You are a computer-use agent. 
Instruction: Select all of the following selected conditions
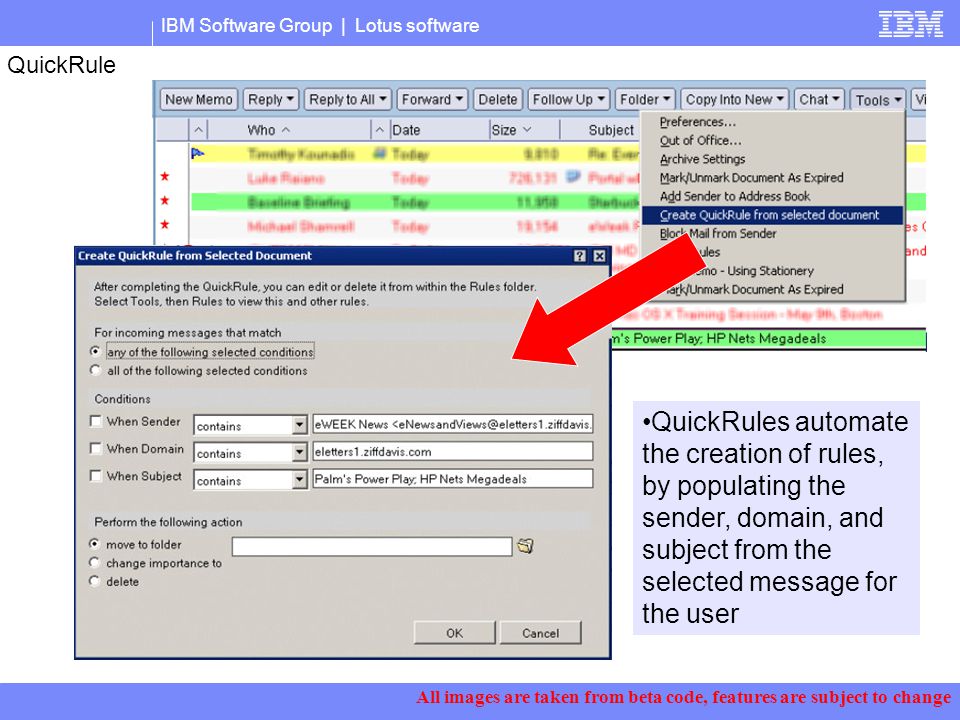[95, 370]
